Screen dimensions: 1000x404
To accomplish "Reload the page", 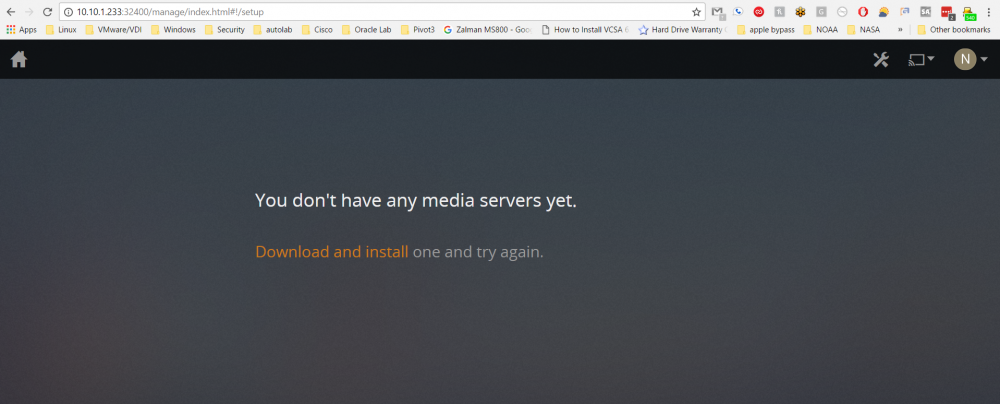I will point(47,11).
